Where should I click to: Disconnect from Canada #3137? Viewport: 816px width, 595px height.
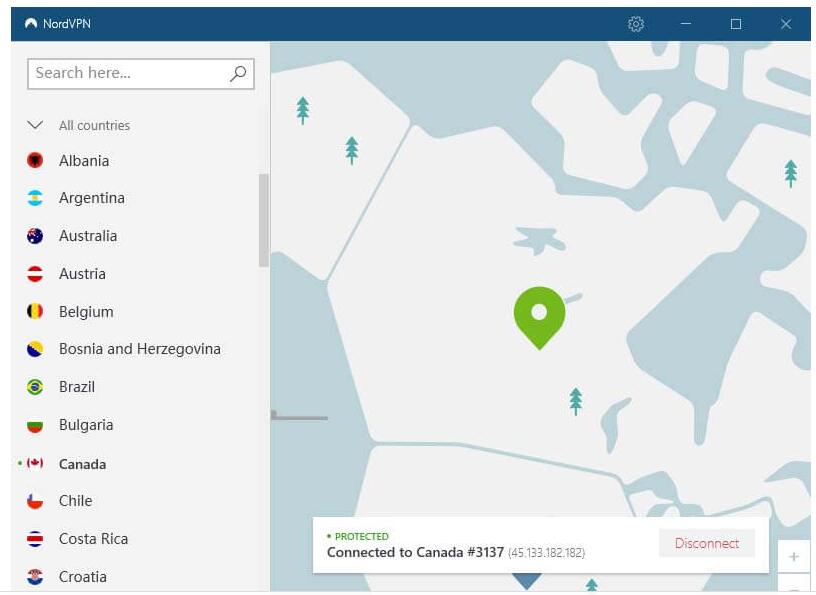point(707,543)
